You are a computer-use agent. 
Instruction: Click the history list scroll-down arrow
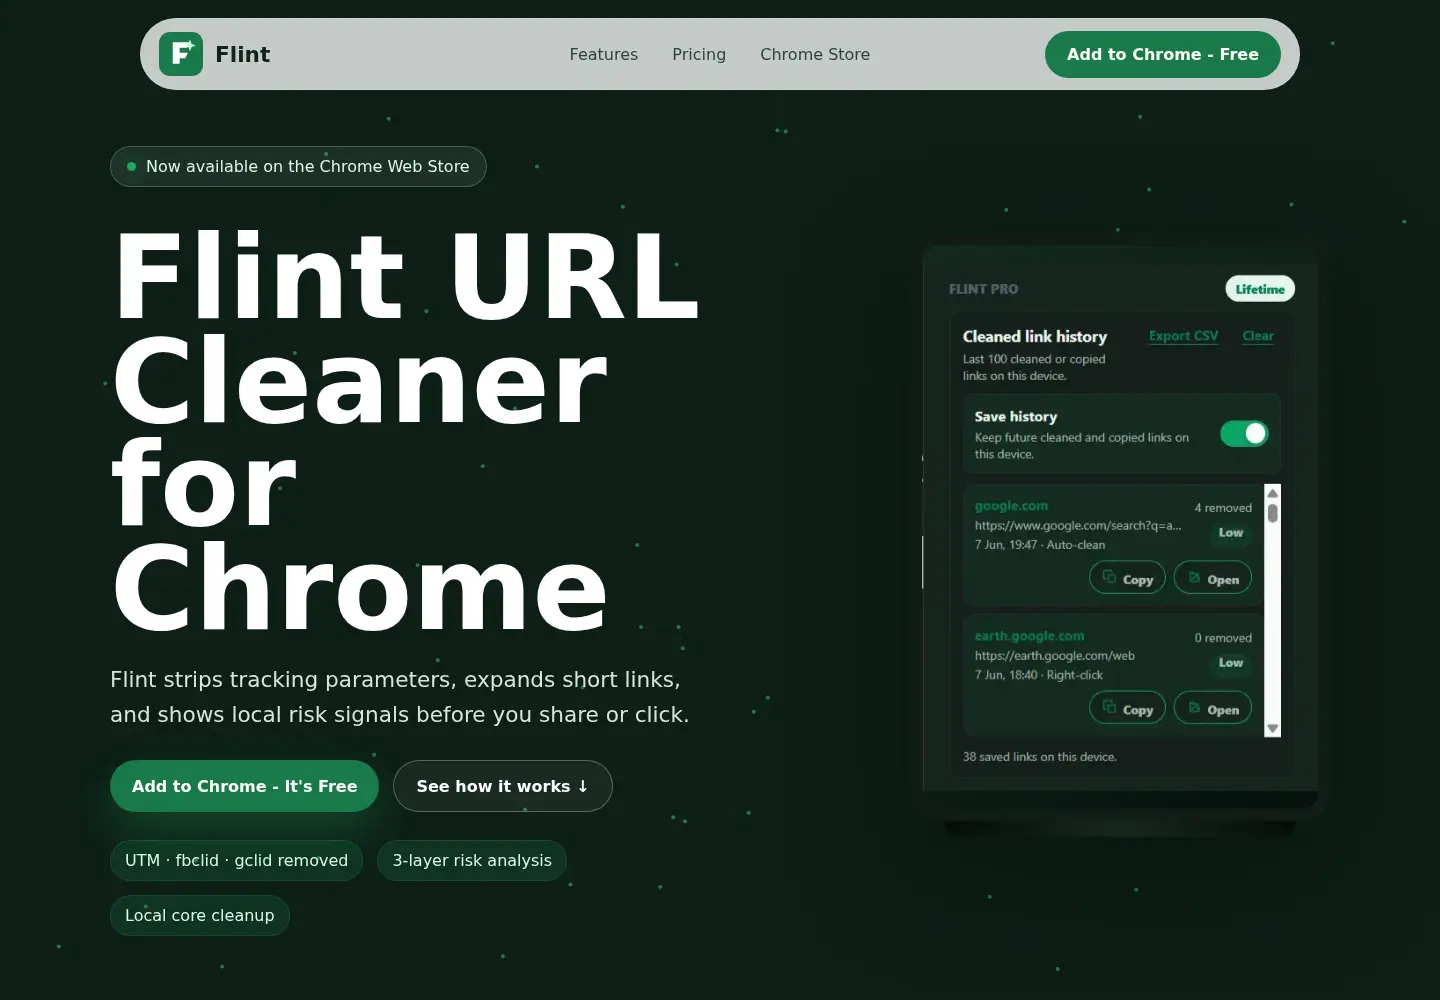pos(1273,729)
